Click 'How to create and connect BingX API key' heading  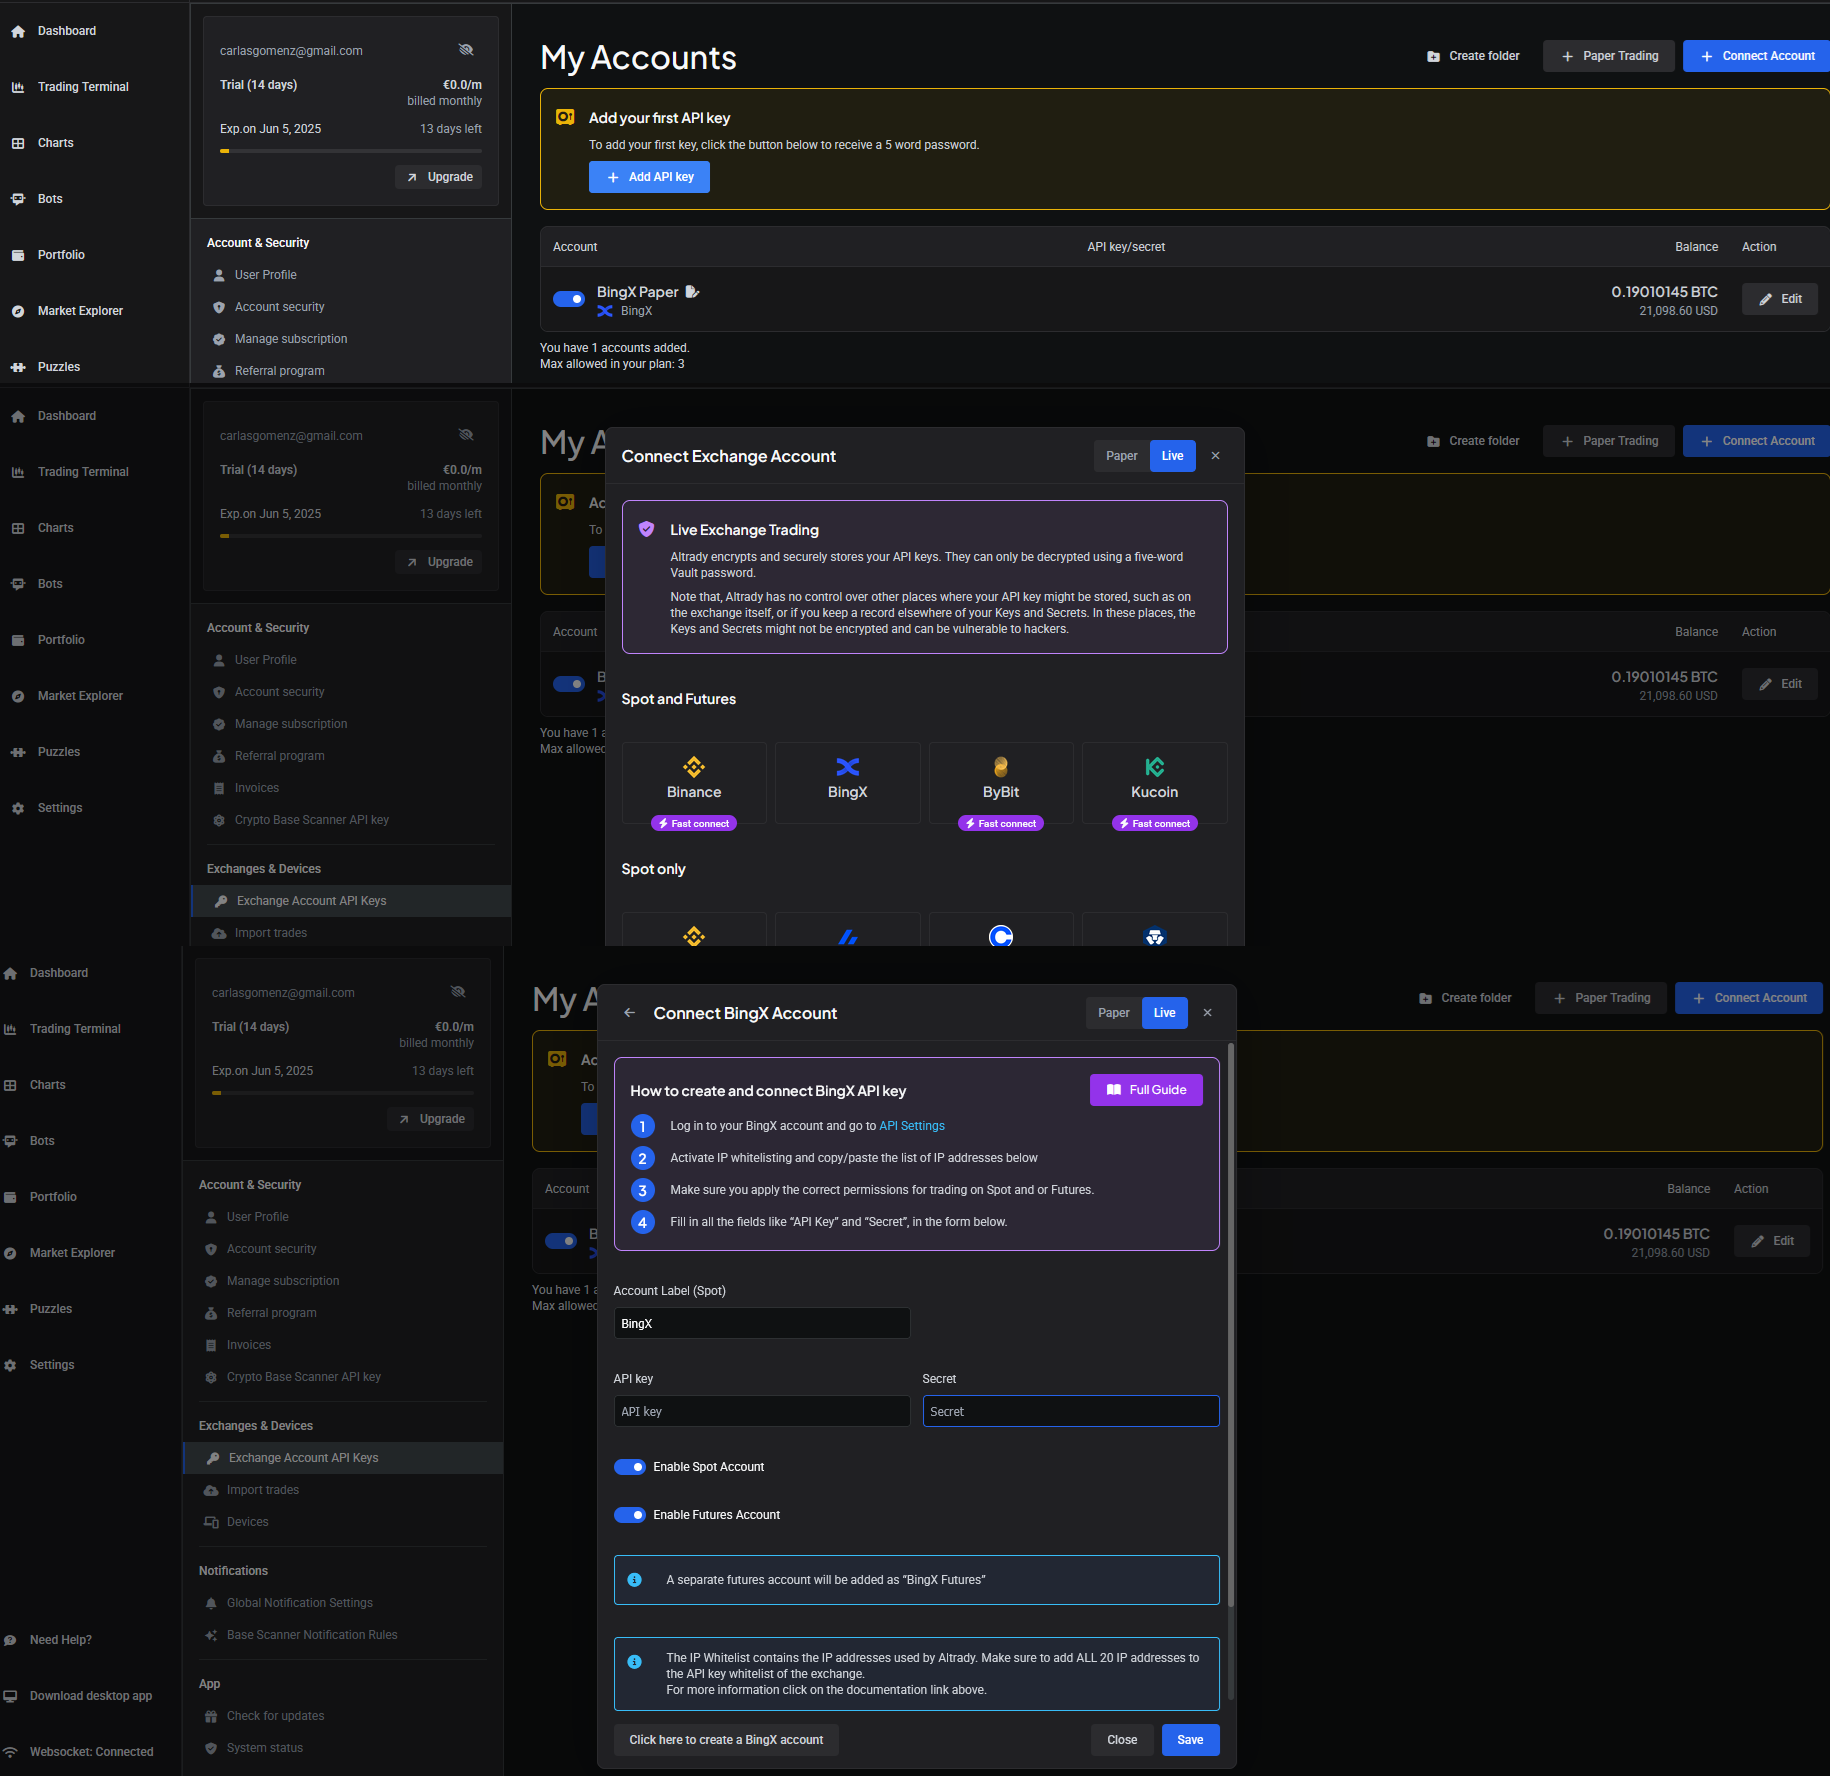point(768,1091)
